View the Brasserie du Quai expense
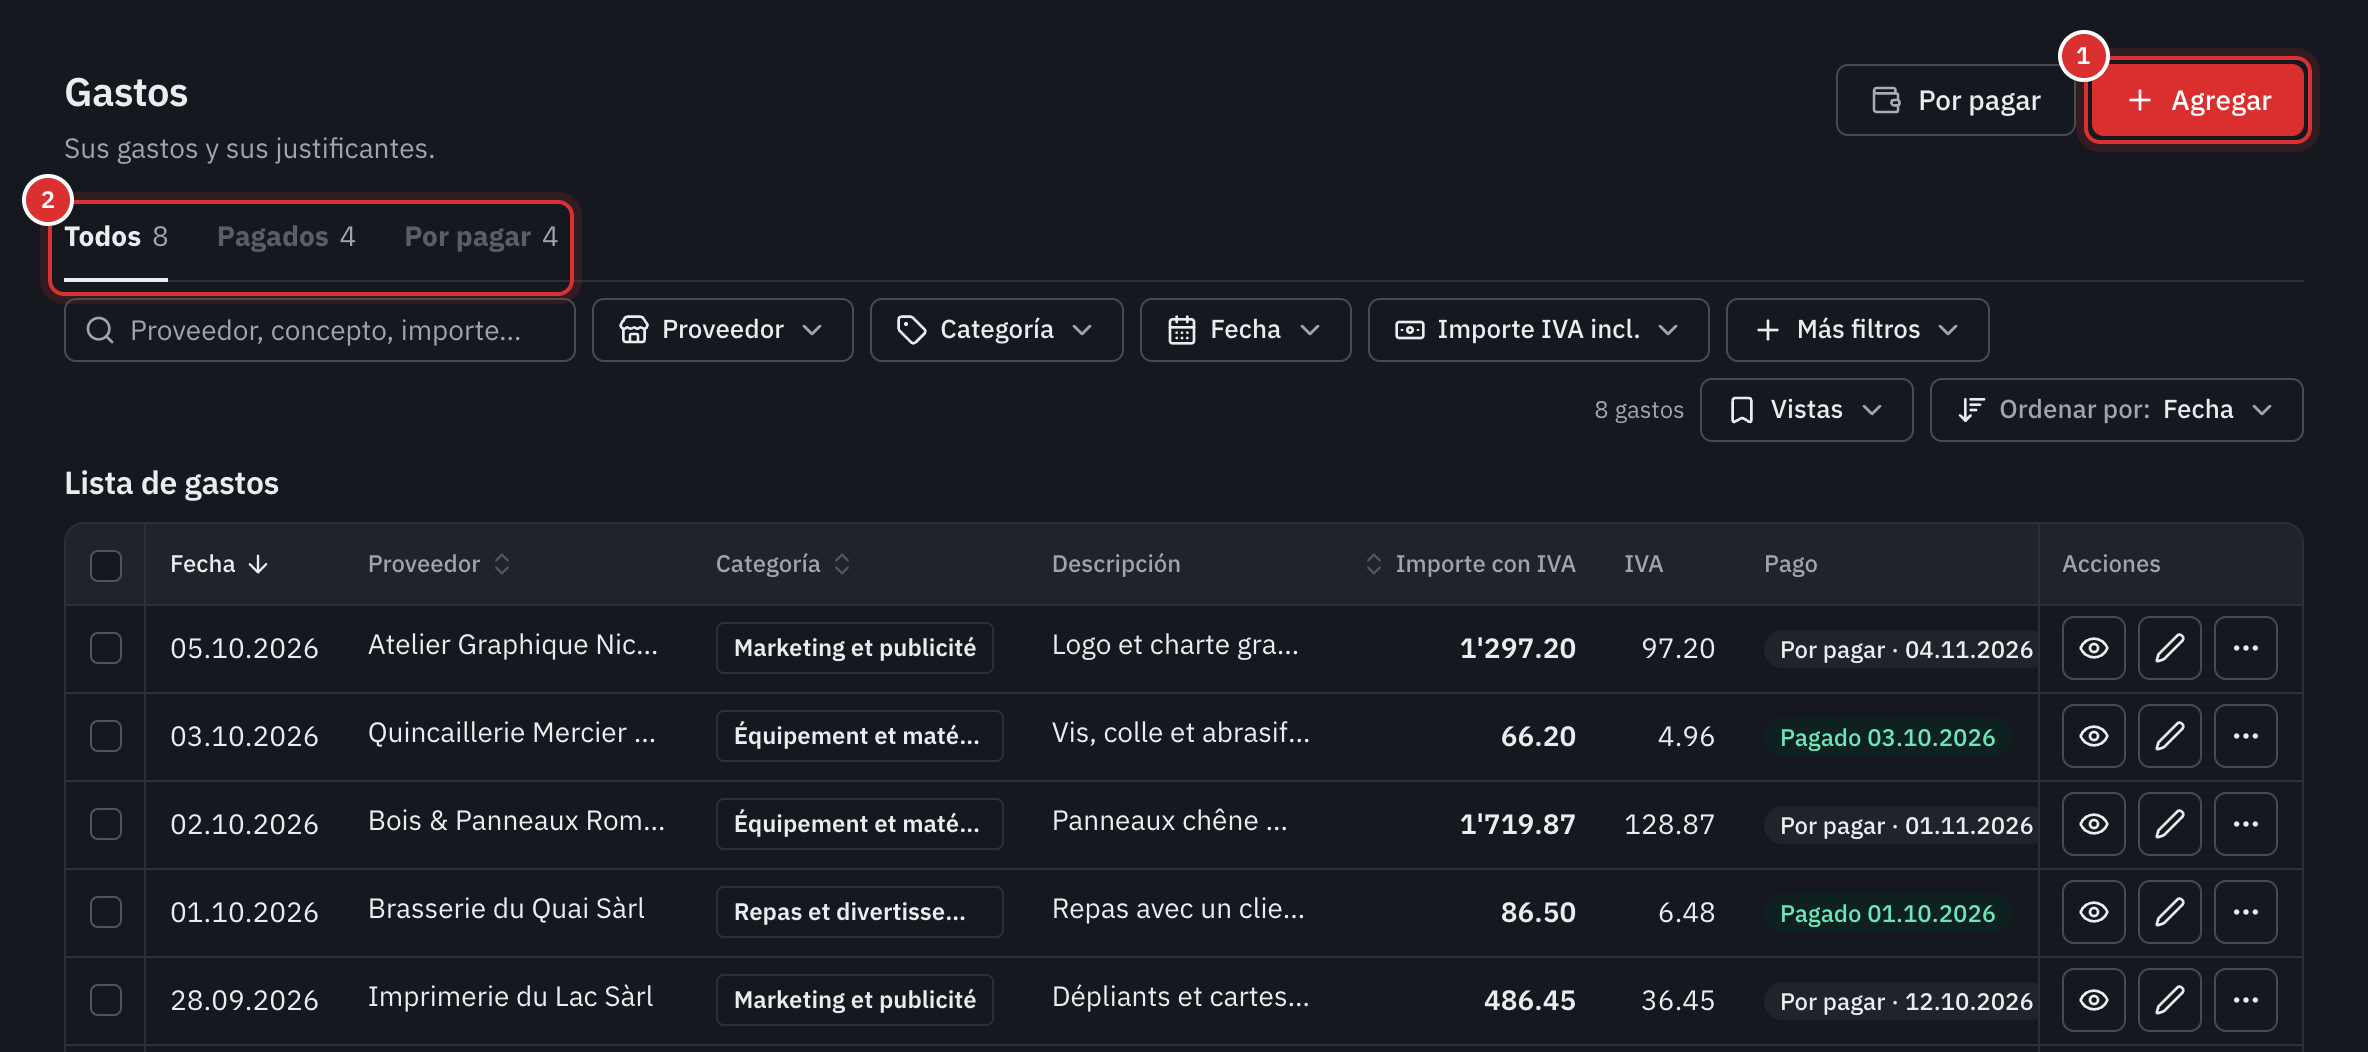 (2093, 912)
